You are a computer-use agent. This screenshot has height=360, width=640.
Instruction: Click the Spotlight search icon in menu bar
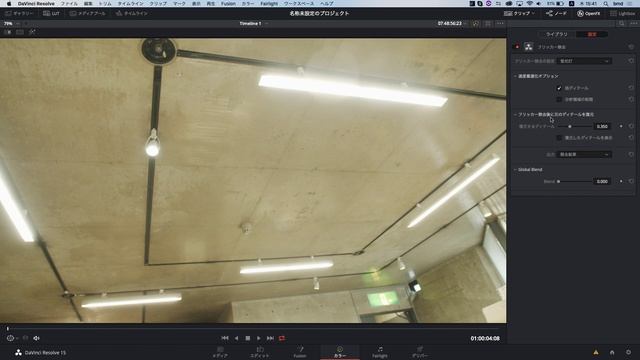coord(606,4)
